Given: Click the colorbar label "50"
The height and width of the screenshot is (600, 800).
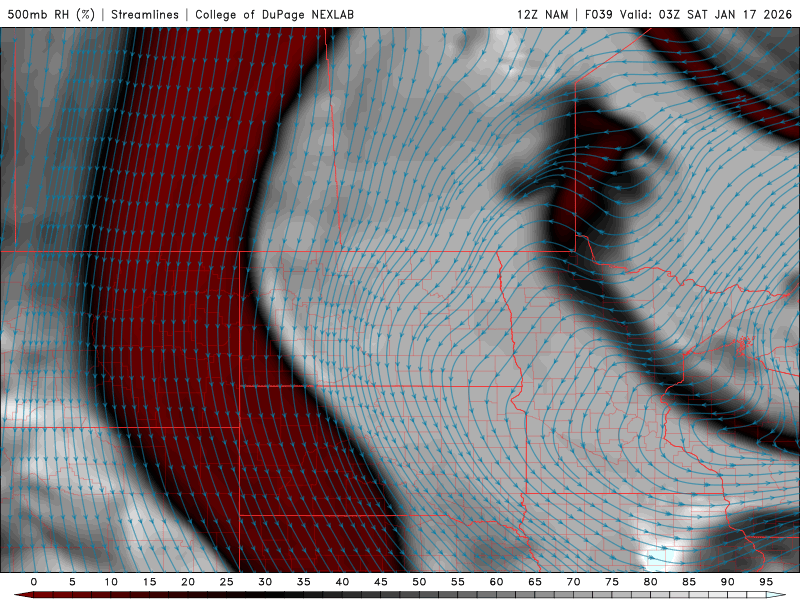Looking at the screenshot, I should [419, 582].
